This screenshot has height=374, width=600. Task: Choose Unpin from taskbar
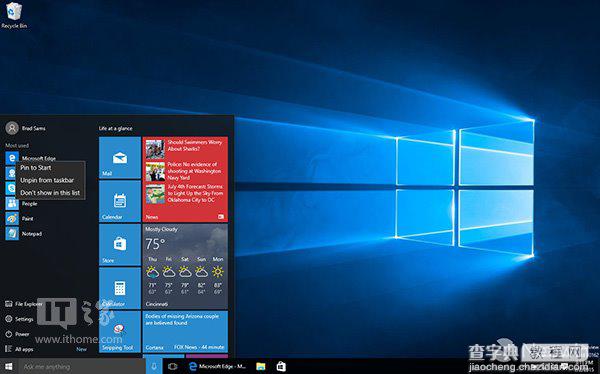coord(47,180)
